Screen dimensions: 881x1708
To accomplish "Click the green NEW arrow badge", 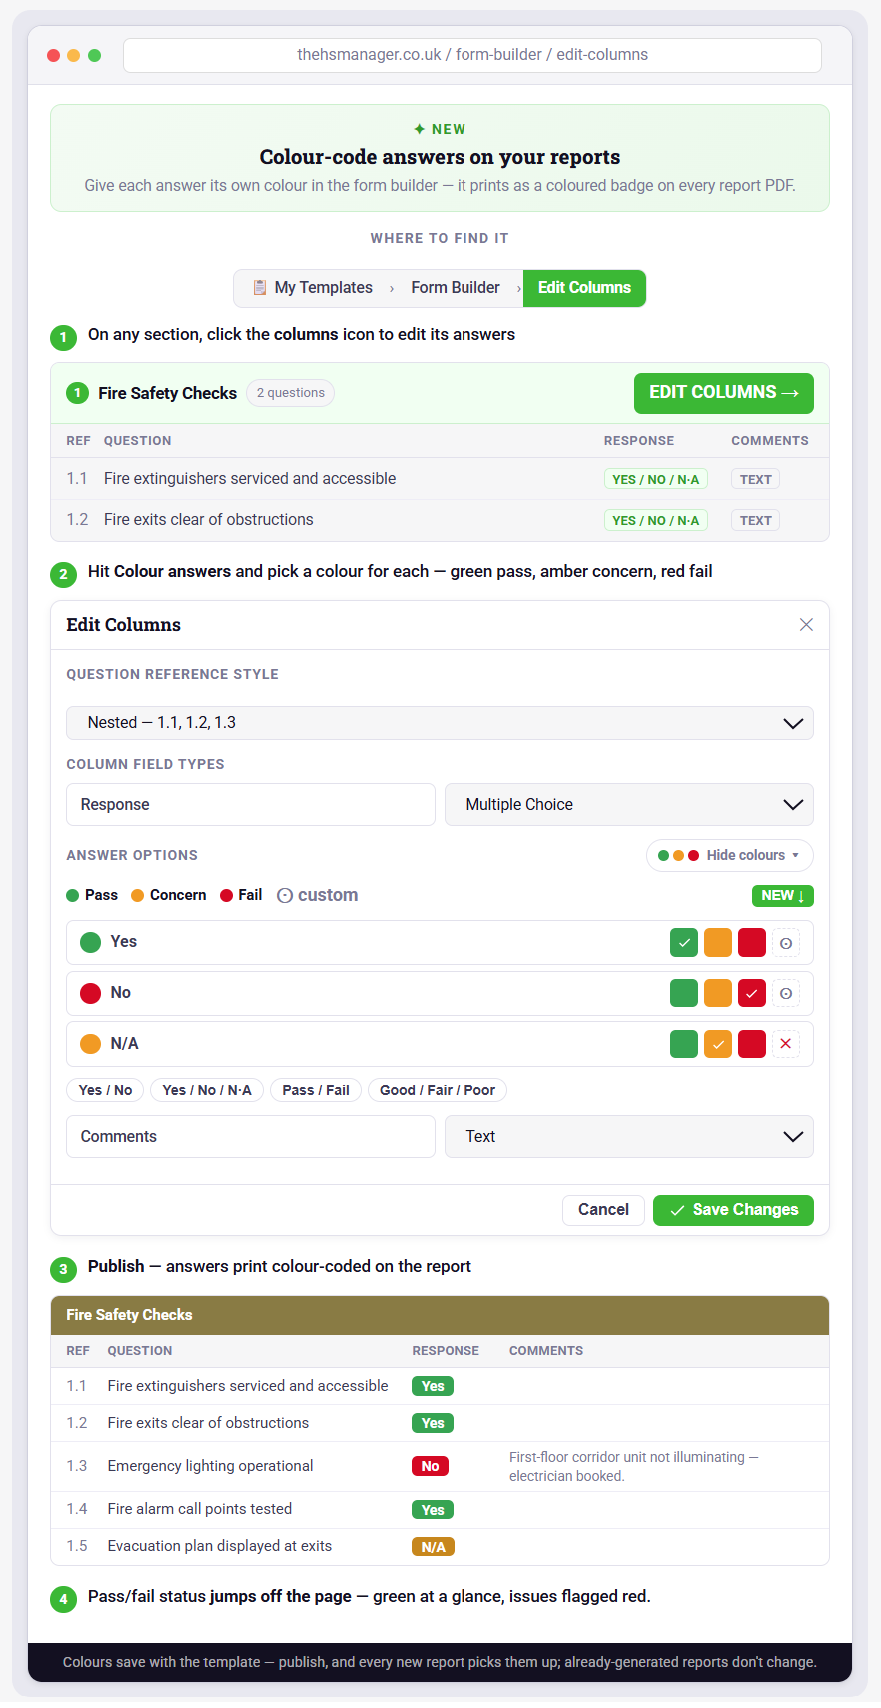I will (783, 896).
